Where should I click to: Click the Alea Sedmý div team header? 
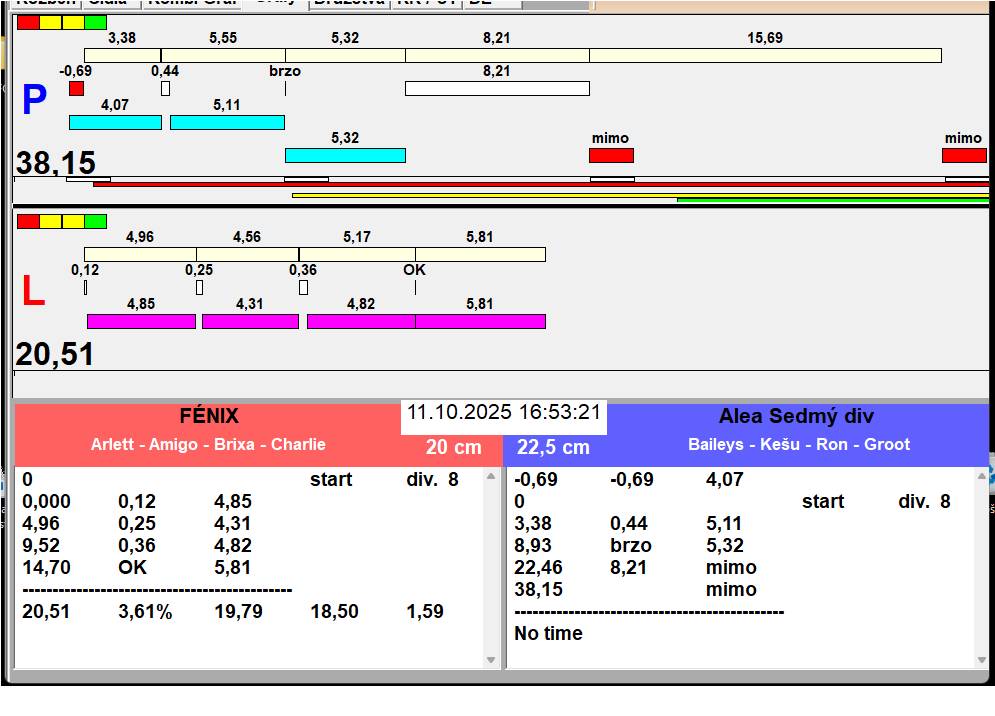(x=796, y=416)
